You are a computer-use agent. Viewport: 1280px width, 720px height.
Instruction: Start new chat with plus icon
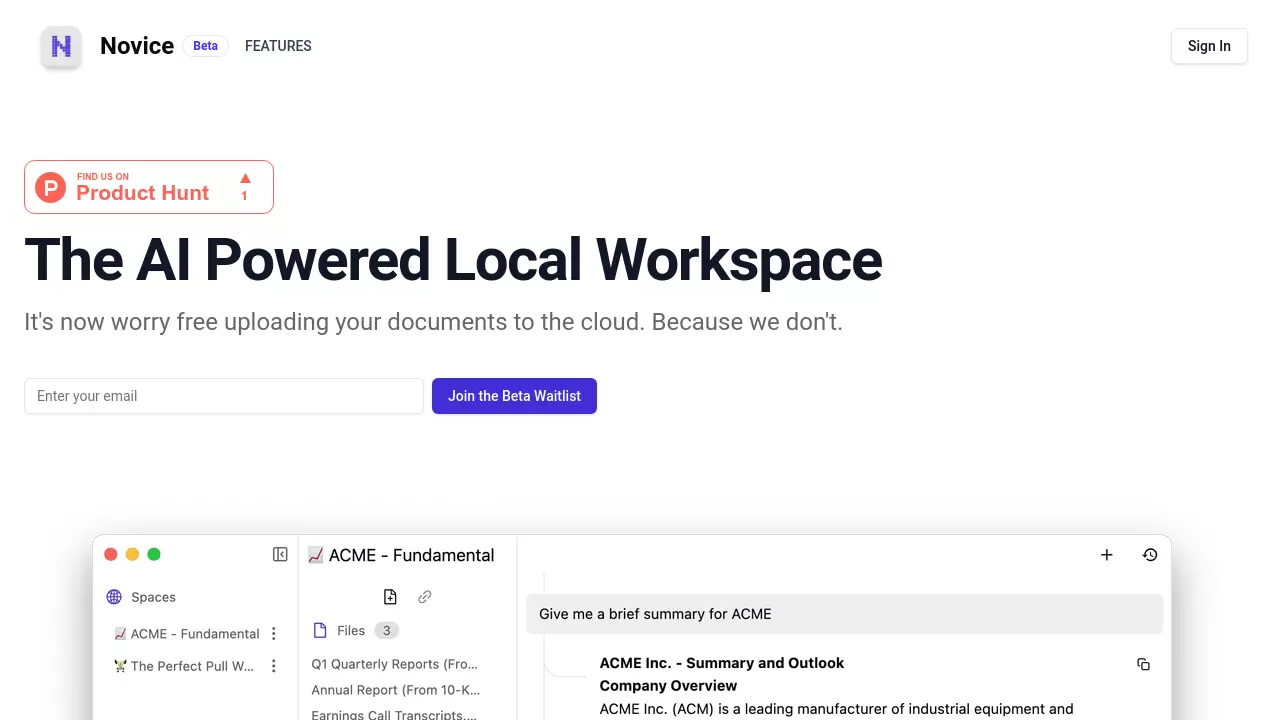1107,555
